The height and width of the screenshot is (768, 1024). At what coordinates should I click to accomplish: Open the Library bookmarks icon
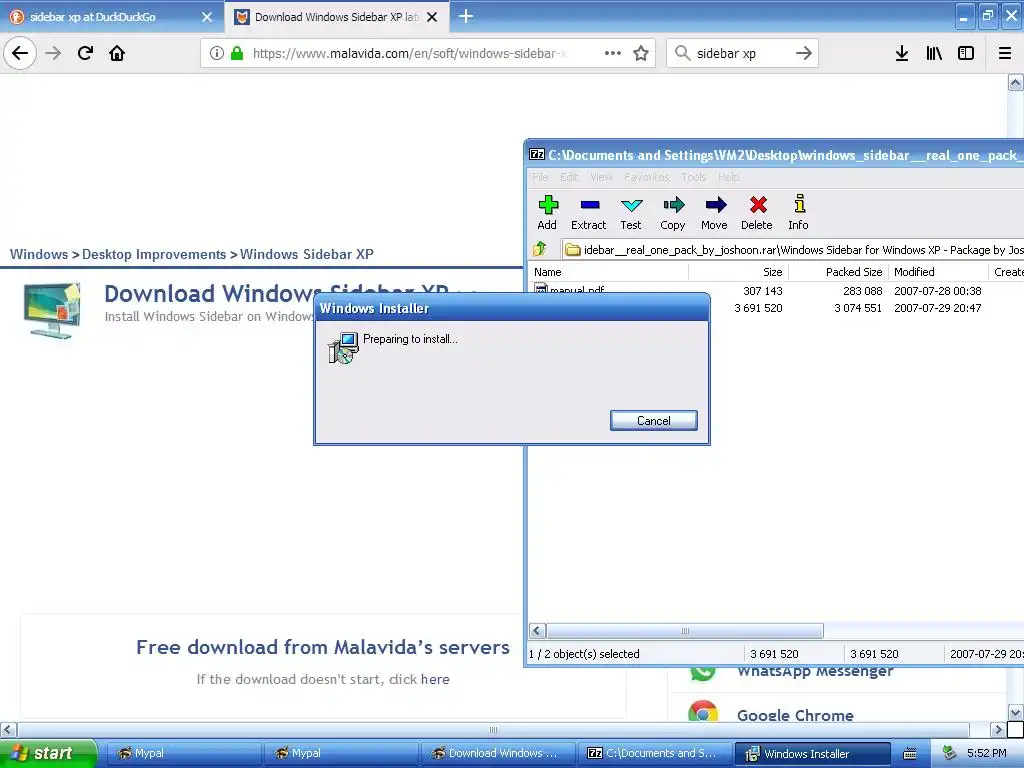coord(934,53)
